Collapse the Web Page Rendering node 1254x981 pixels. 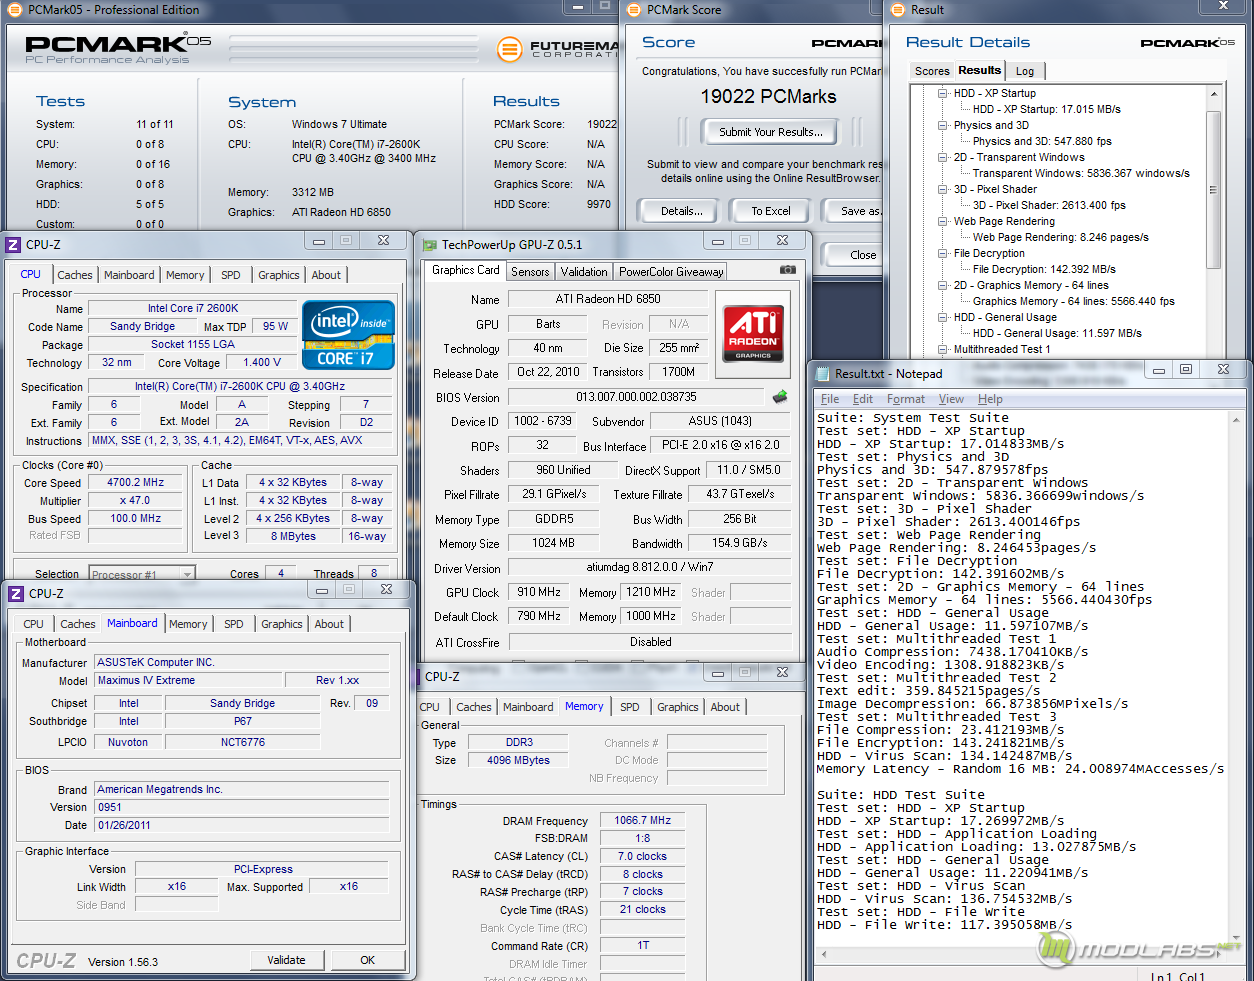click(943, 221)
